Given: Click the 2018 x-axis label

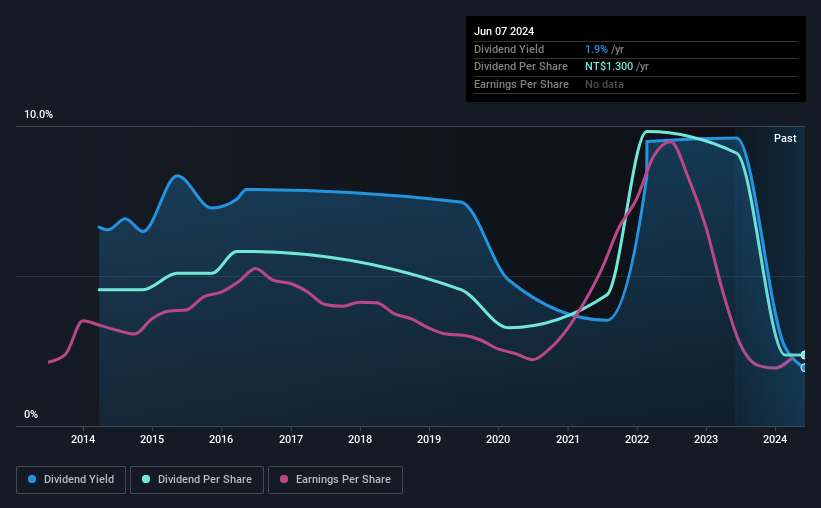Looking at the screenshot, I should tap(360, 439).
